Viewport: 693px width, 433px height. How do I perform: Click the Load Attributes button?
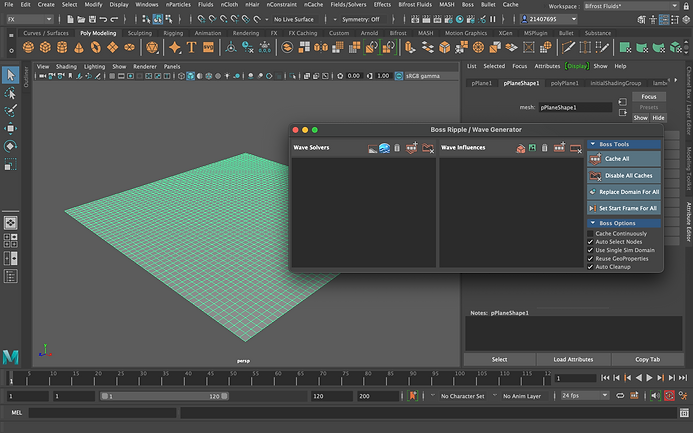(x=573, y=360)
